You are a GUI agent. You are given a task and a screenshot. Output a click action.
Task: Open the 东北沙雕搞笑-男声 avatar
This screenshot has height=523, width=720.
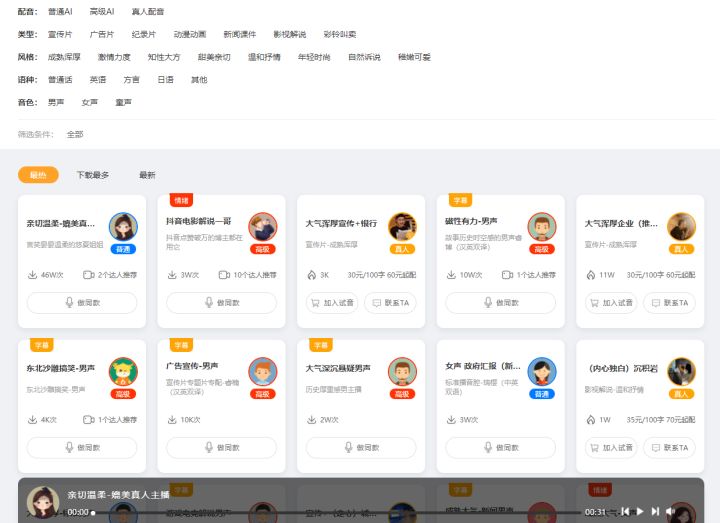coord(123,371)
